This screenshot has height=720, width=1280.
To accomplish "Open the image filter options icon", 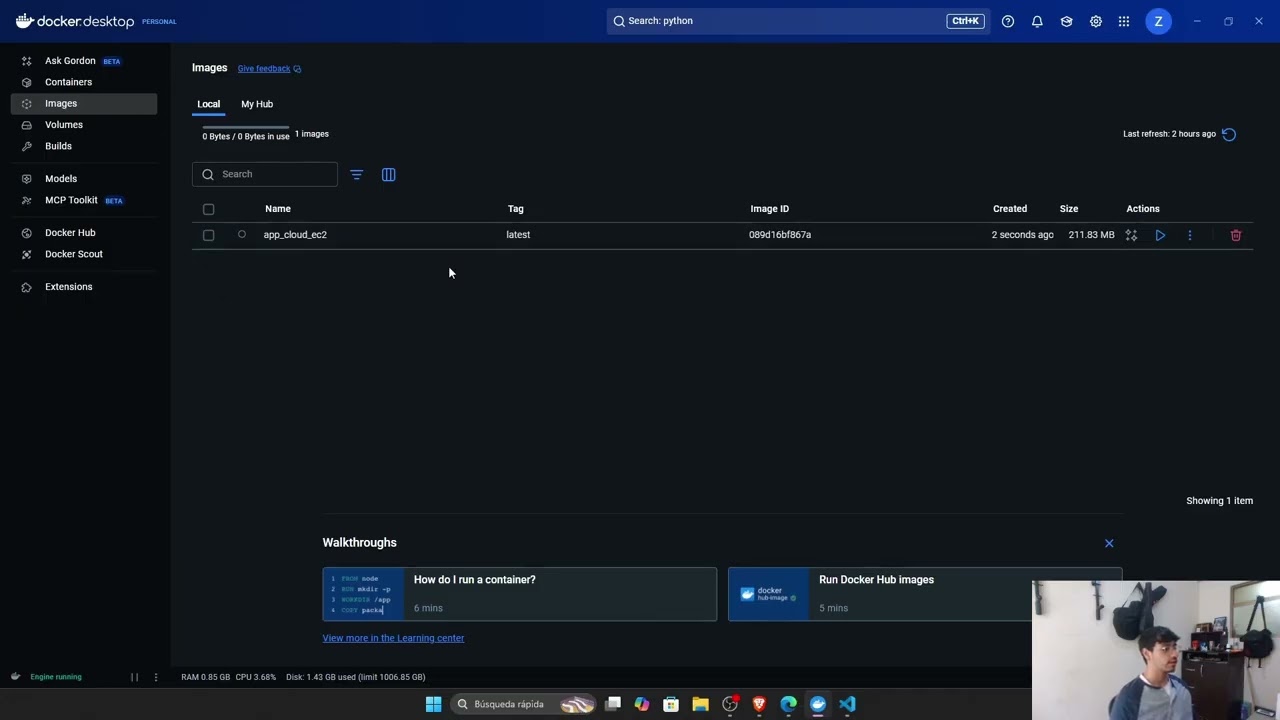I will click(x=357, y=175).
